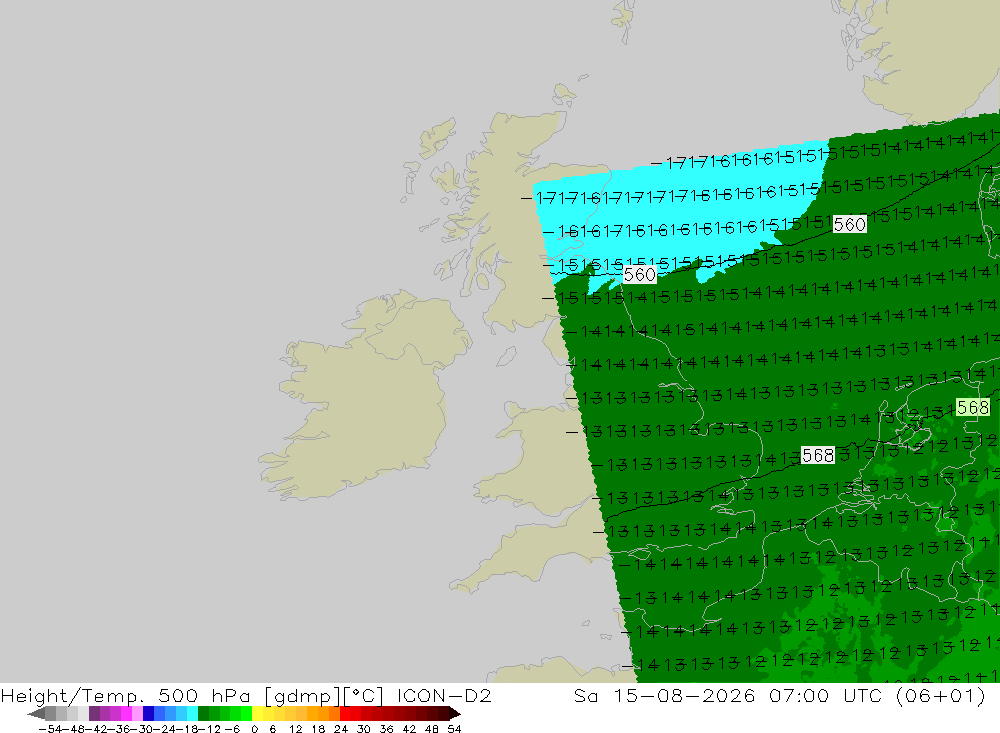Click the pale pink swatch on the scale
This screenshot has width=1000, height=733.
(137, 713)
